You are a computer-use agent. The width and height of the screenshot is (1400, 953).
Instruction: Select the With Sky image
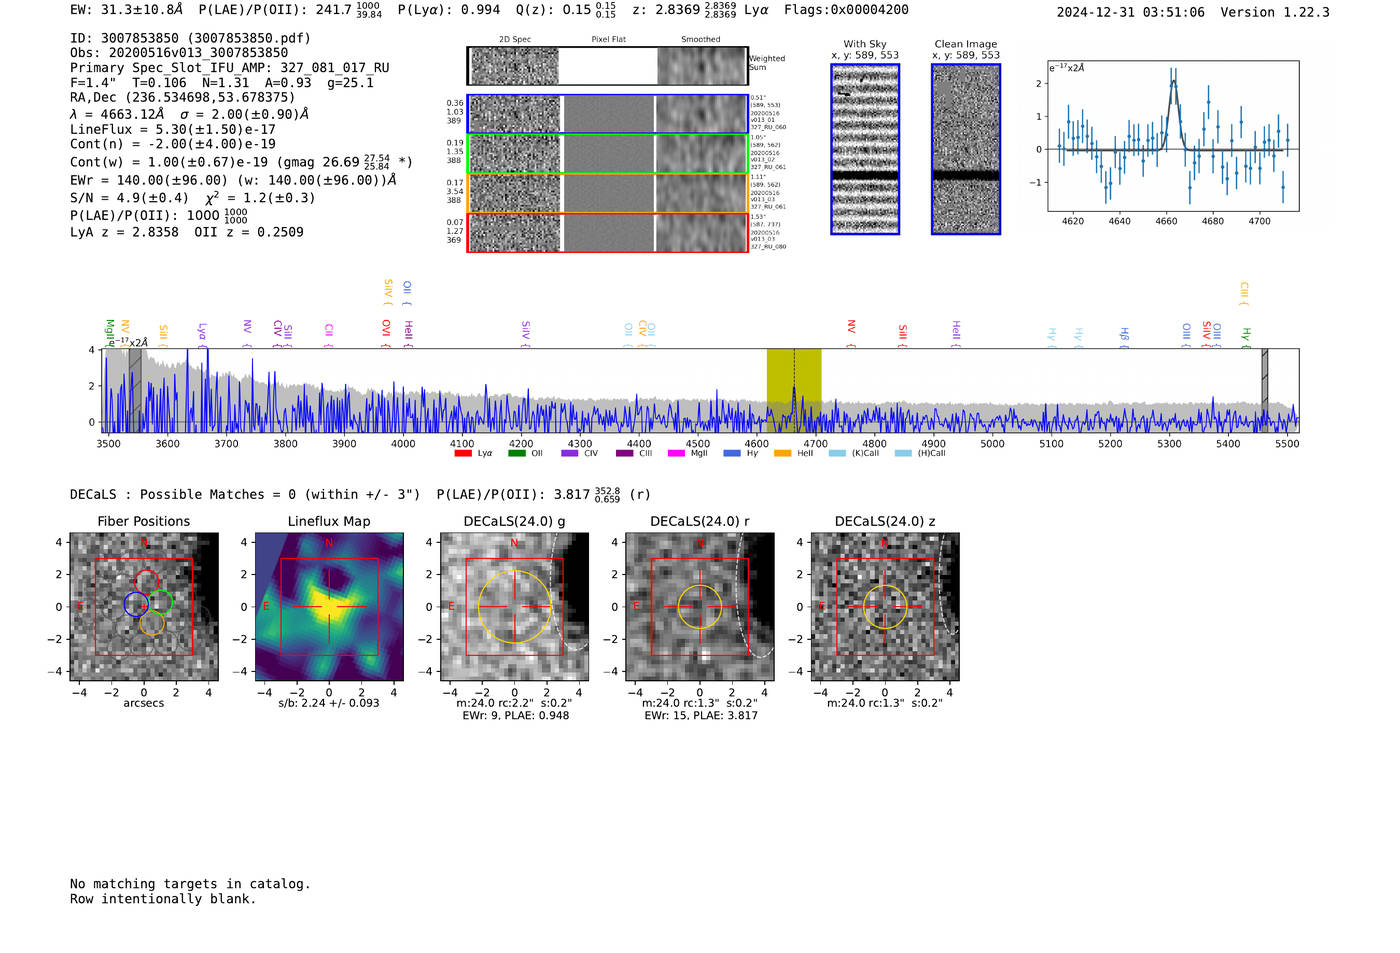tap(865, 149)
